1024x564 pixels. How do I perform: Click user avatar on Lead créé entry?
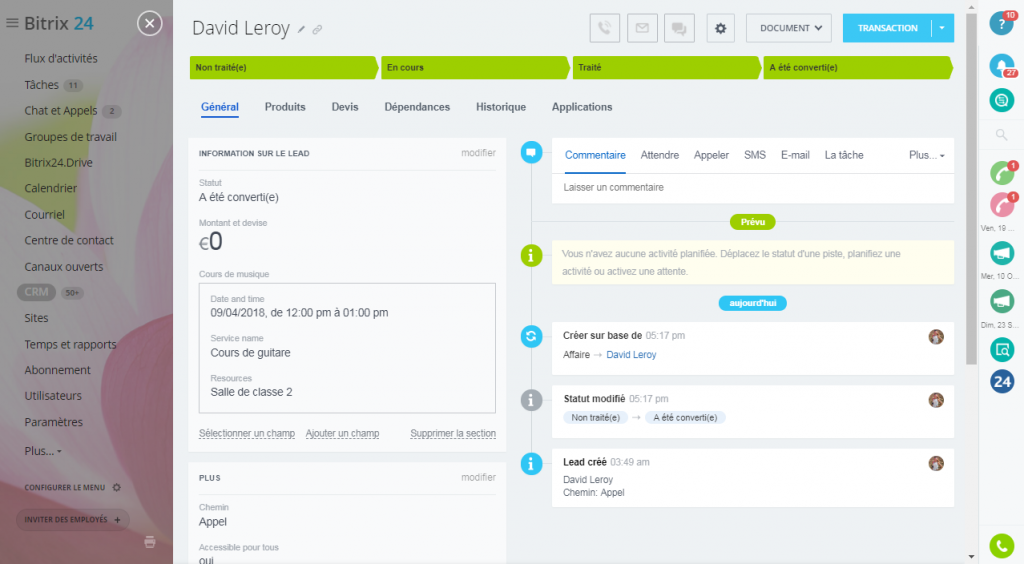pos(936,463)
